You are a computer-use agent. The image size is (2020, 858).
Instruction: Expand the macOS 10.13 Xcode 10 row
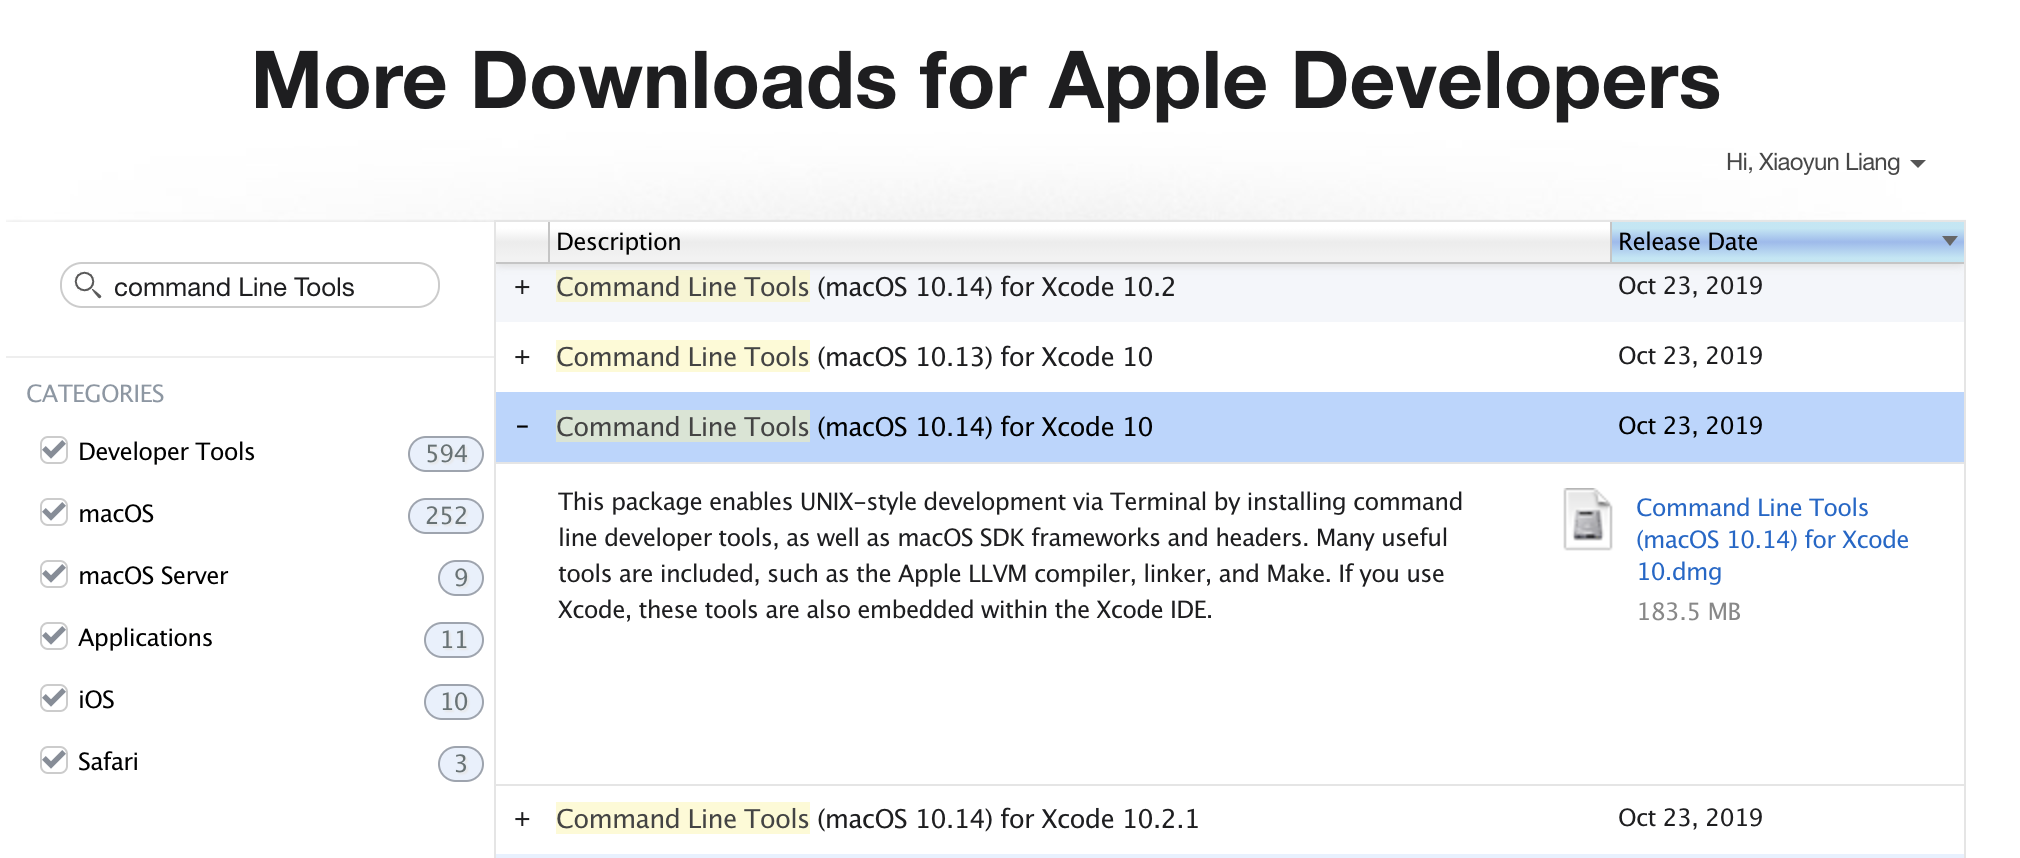pyautogui.click(x=522, y=357)
